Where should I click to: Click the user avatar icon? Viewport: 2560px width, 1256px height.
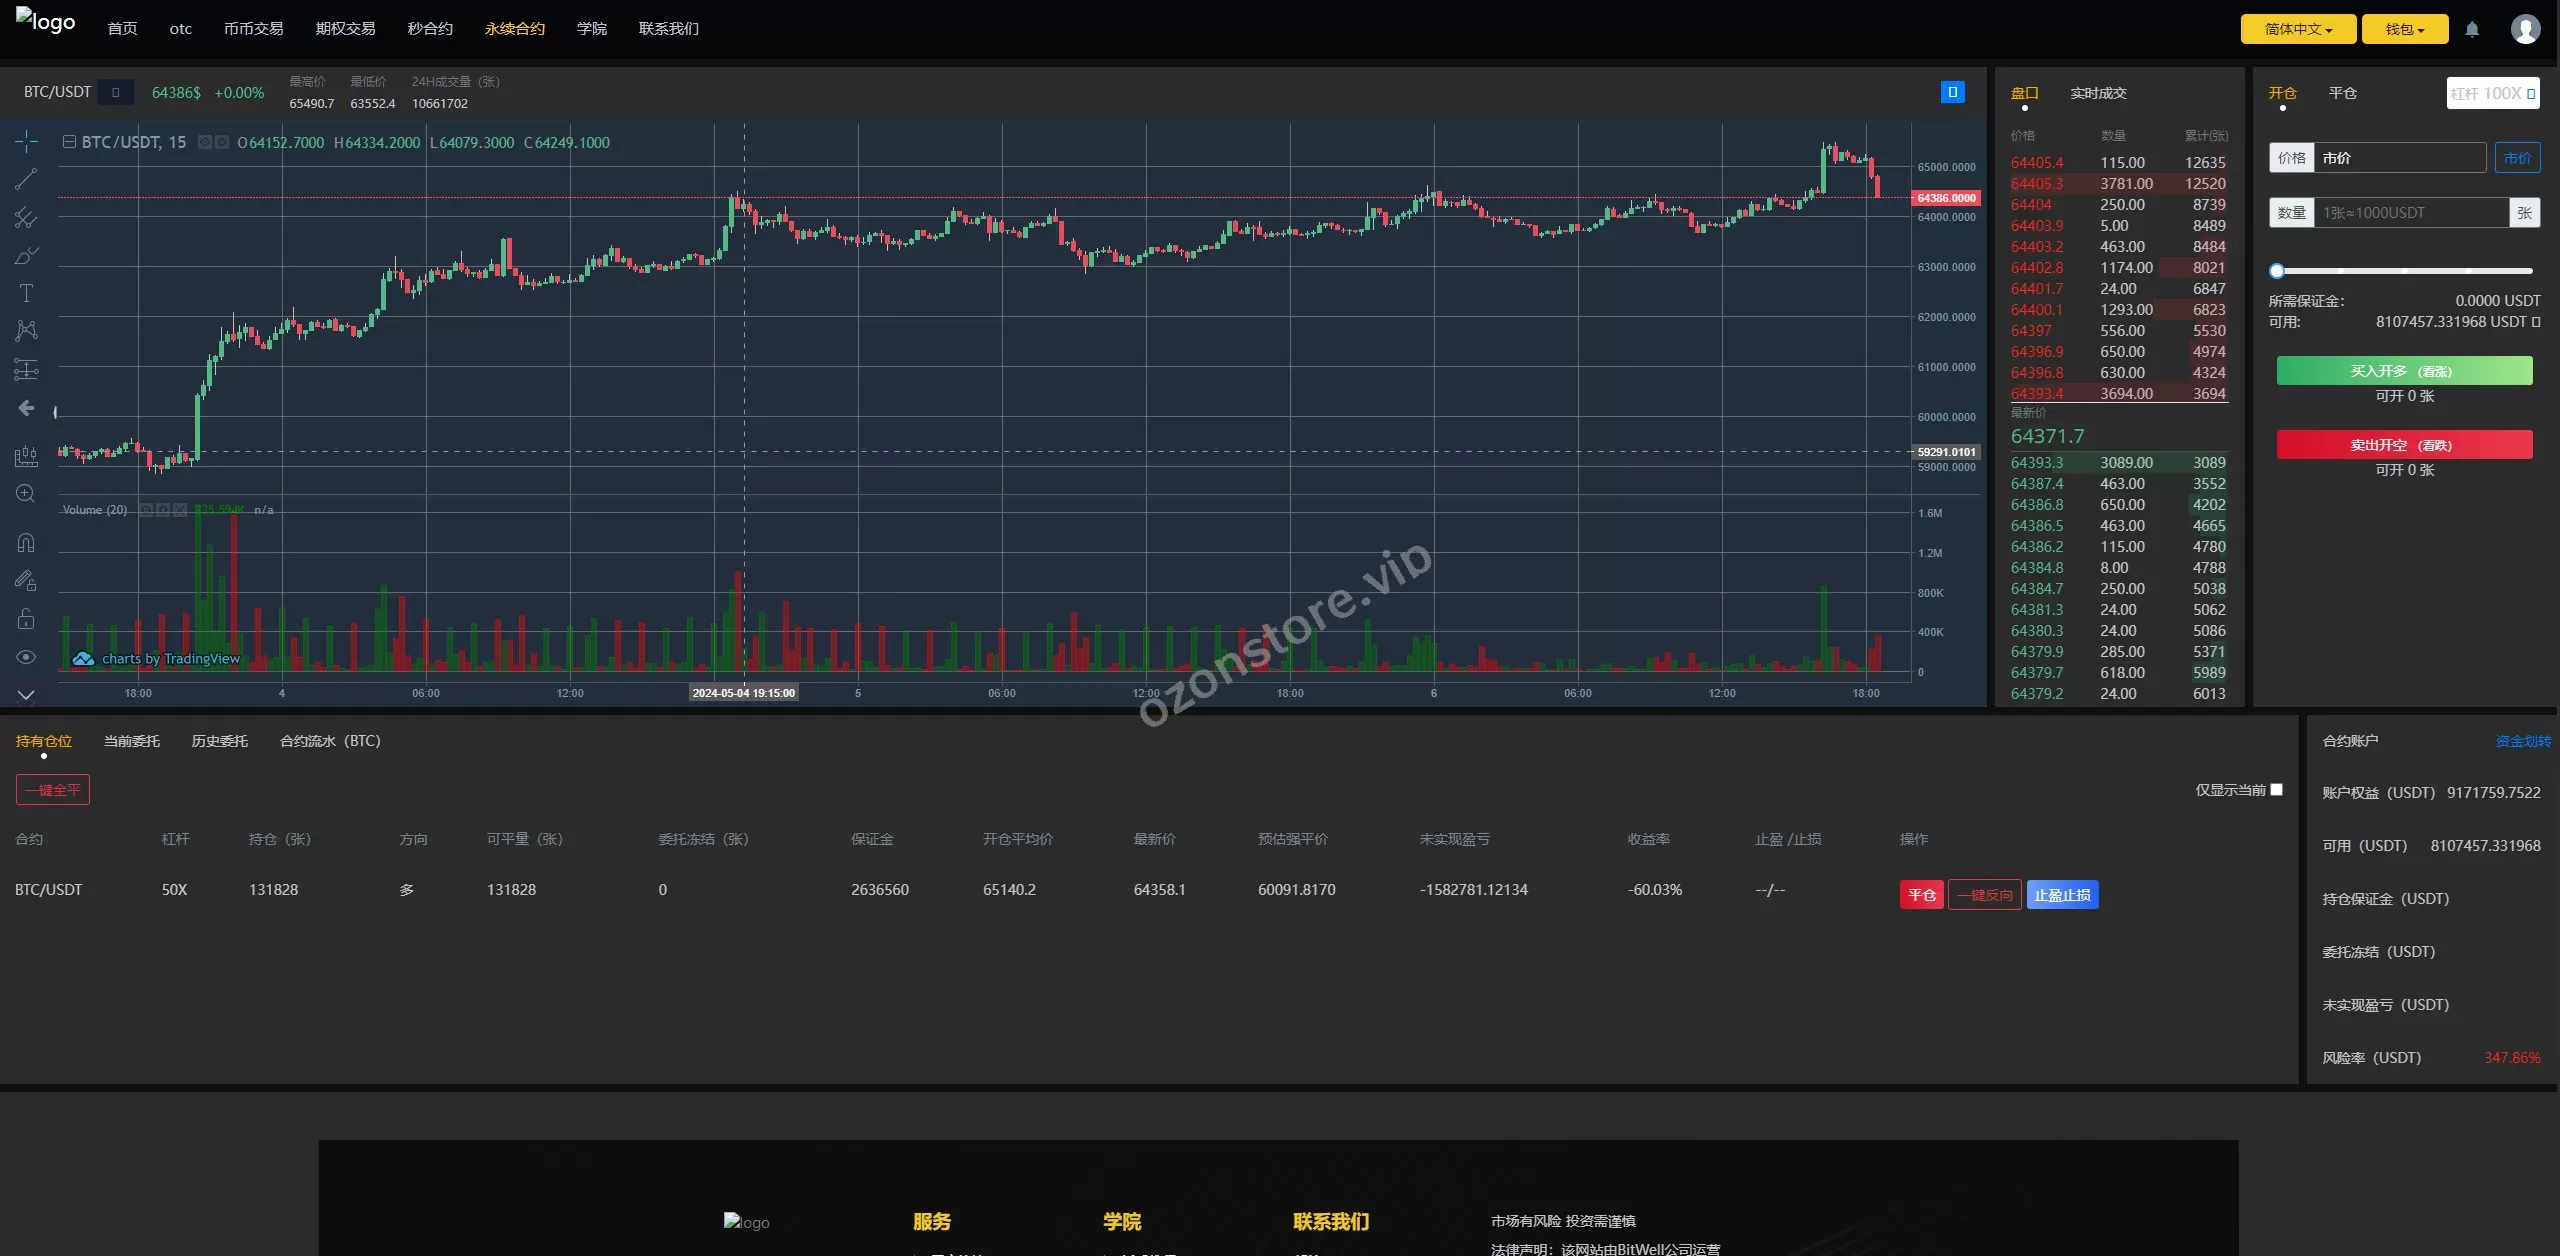[x=2525, y=29]
